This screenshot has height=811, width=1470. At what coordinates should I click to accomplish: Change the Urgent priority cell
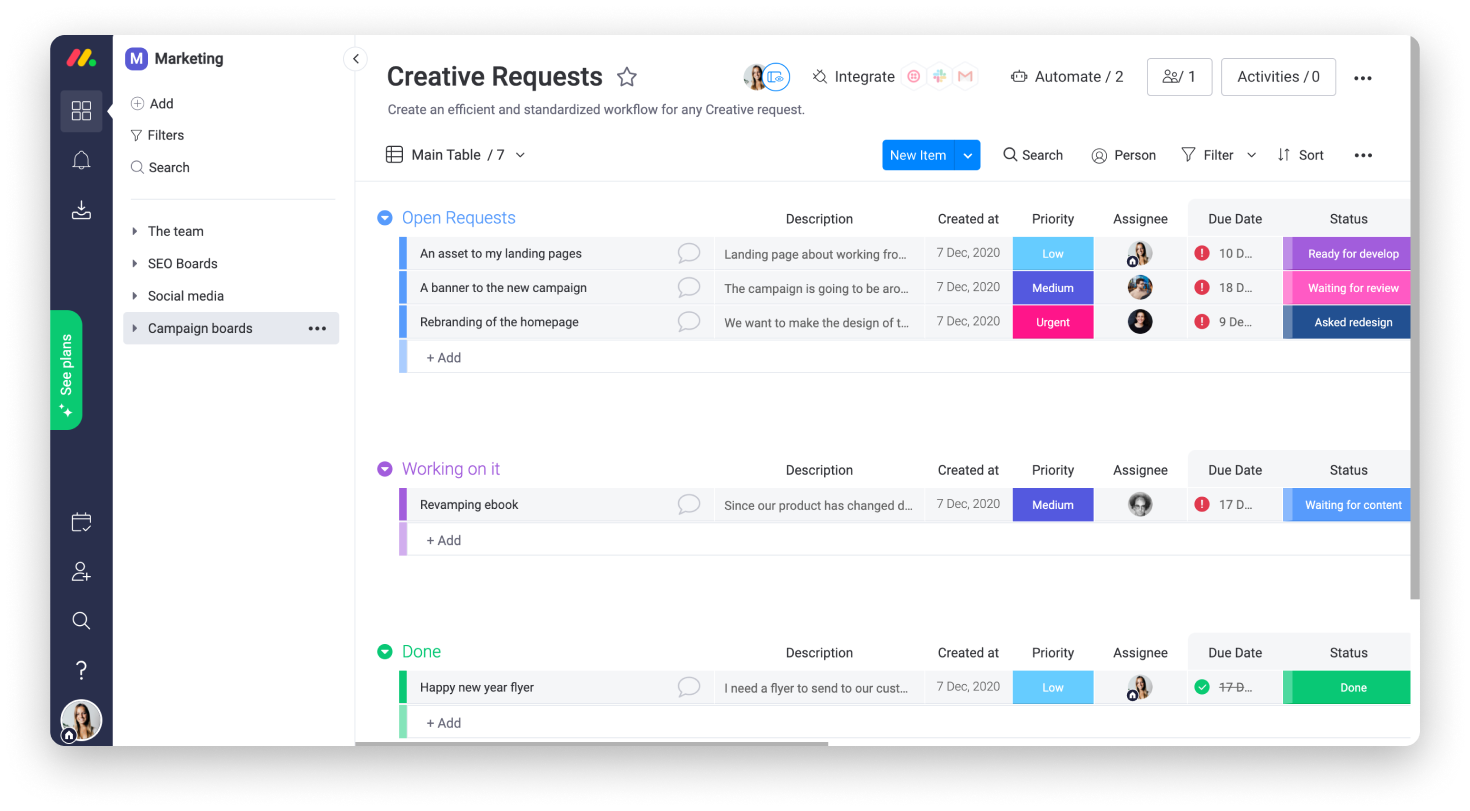(x=1053, y=322)
